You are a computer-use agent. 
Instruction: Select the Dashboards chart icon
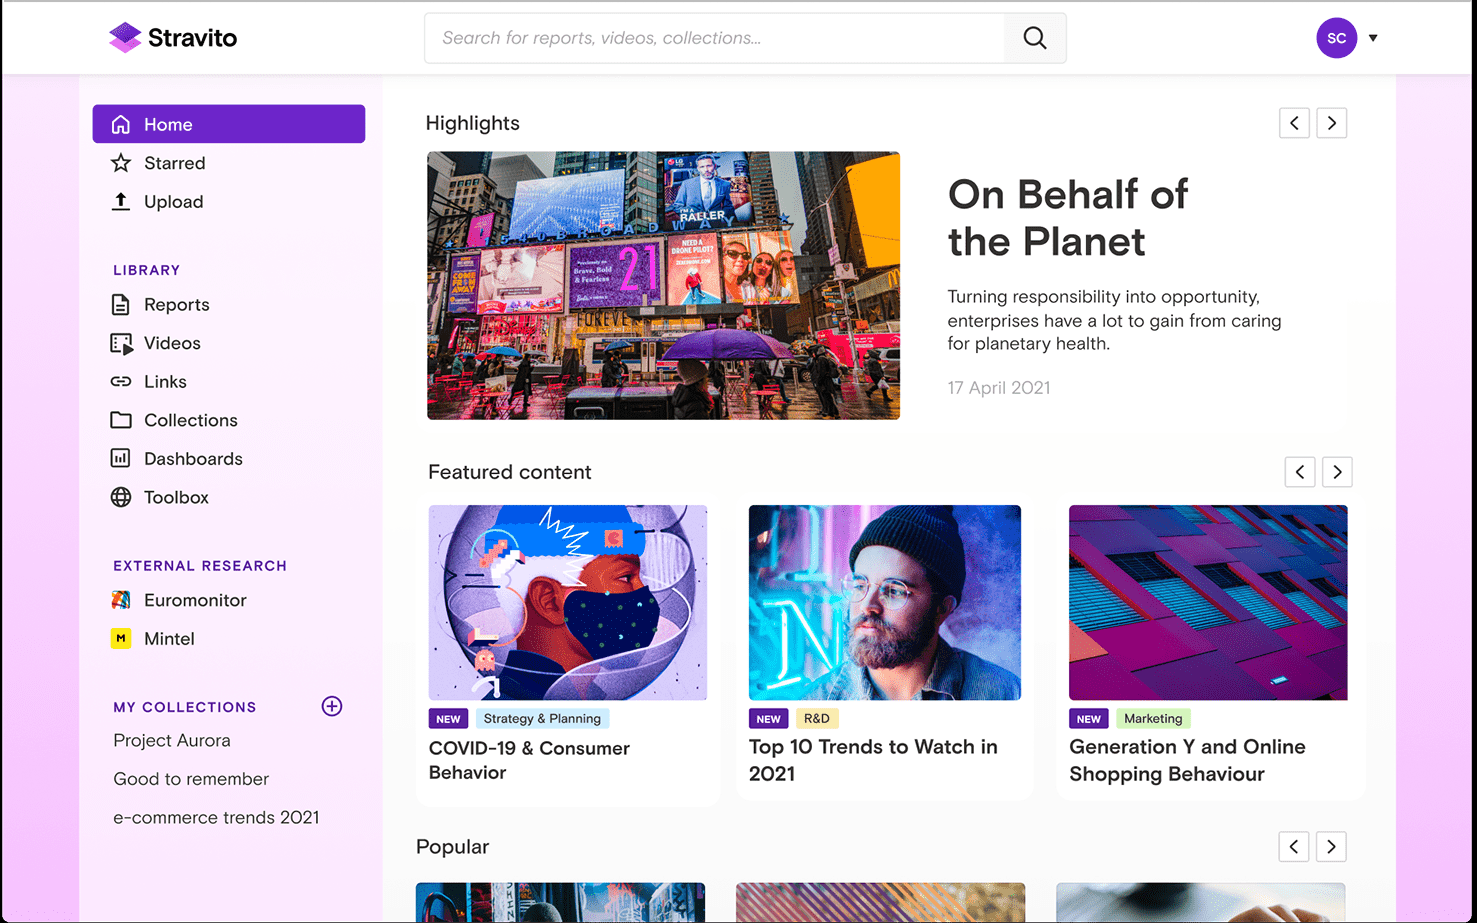[x=121, y=459]
